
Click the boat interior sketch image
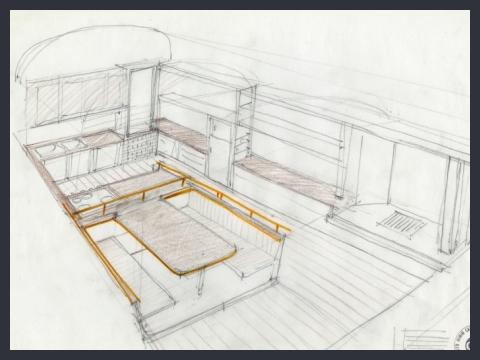(240, 180)
